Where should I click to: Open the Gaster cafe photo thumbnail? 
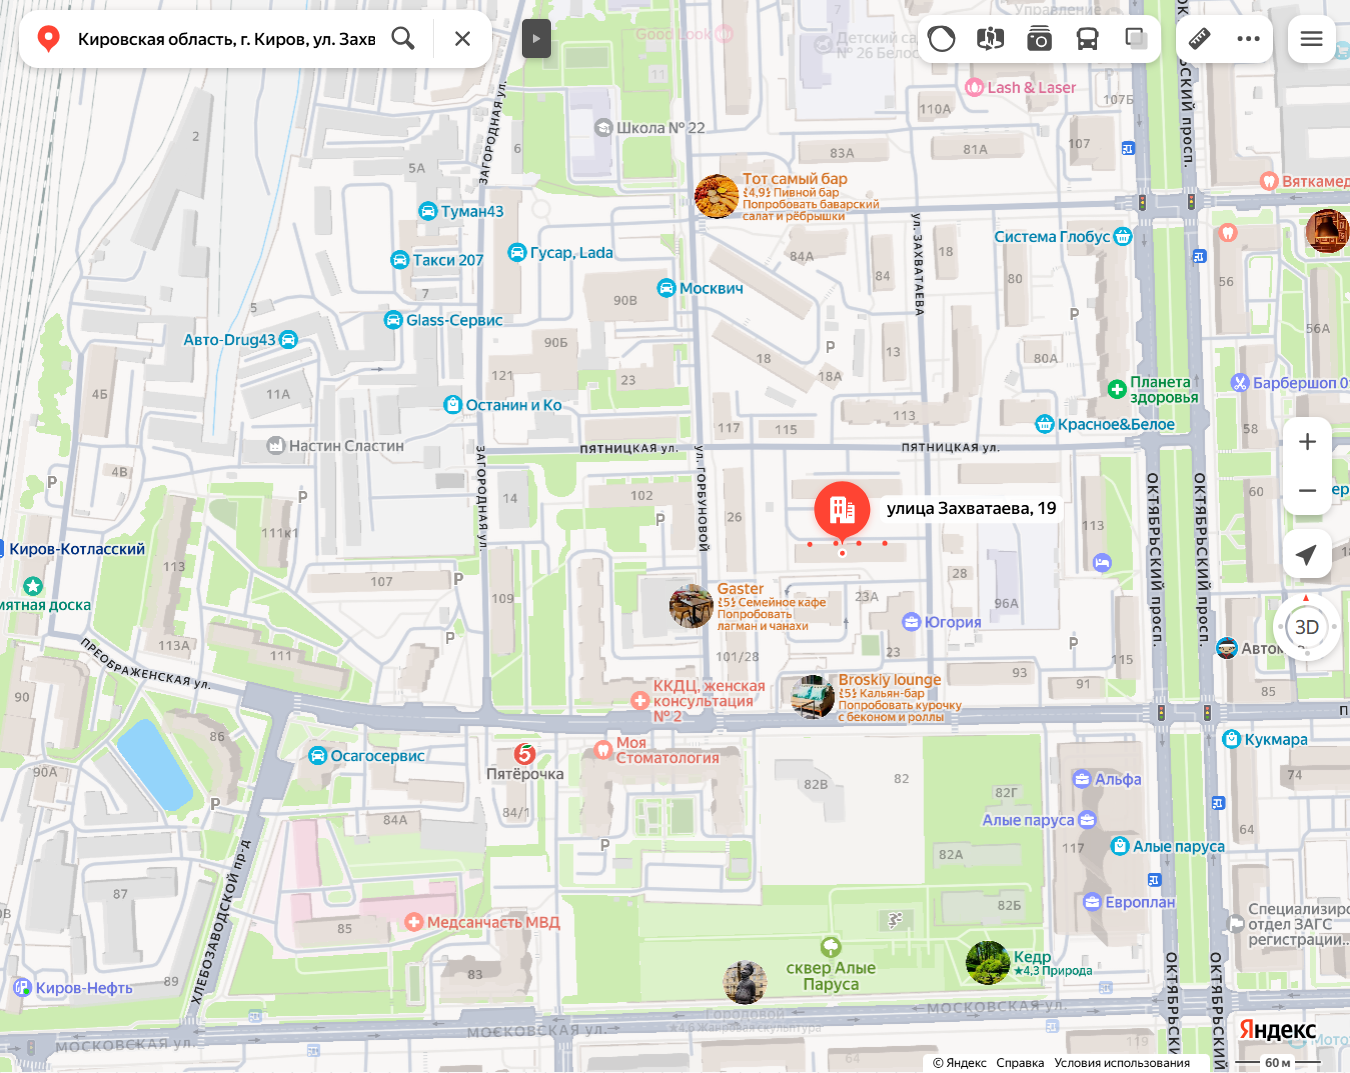(691, 606)
